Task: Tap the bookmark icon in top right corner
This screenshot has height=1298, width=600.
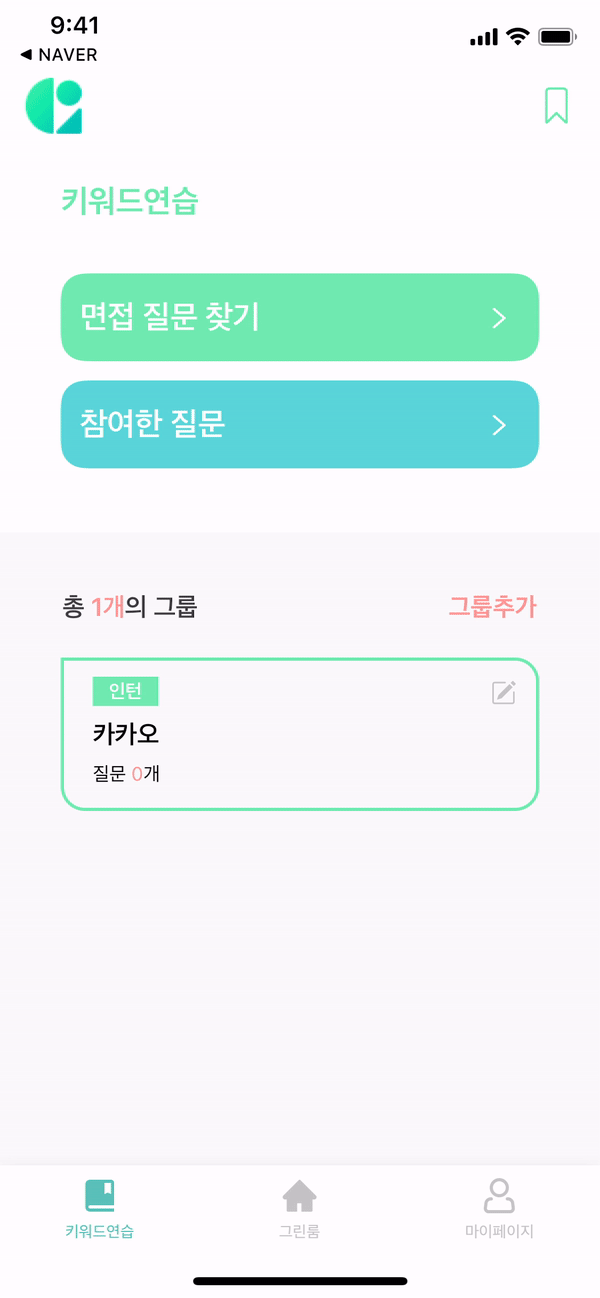Action: [x=556, y=105]
